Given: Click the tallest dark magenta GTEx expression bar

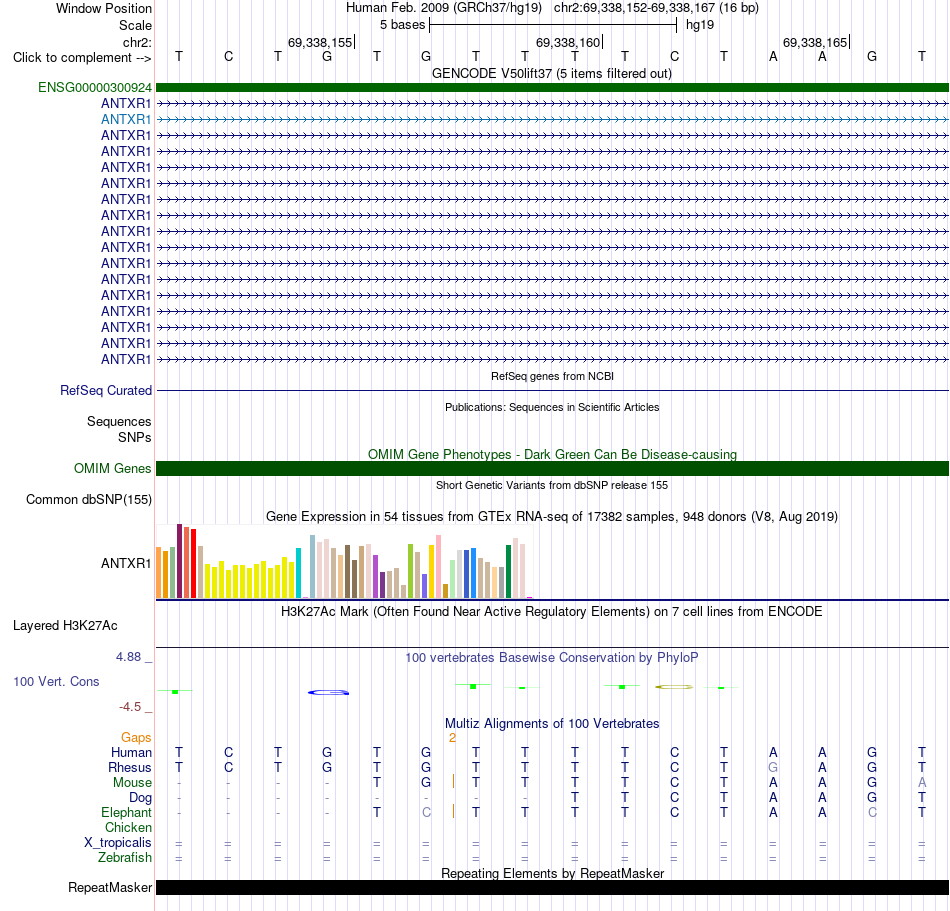Looking at the screenshot, I should pyautogui.click(x=179, y=562).
